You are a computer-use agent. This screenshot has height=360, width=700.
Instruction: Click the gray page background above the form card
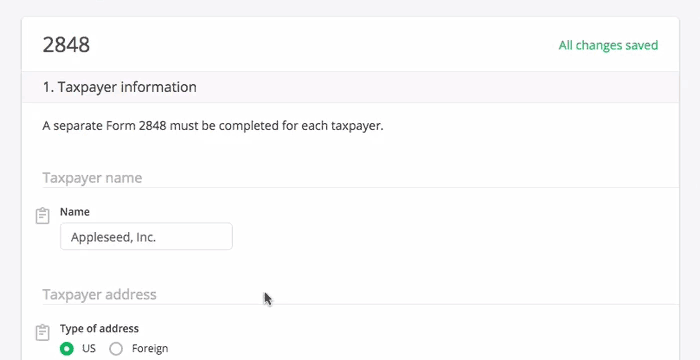coord(350,8)
